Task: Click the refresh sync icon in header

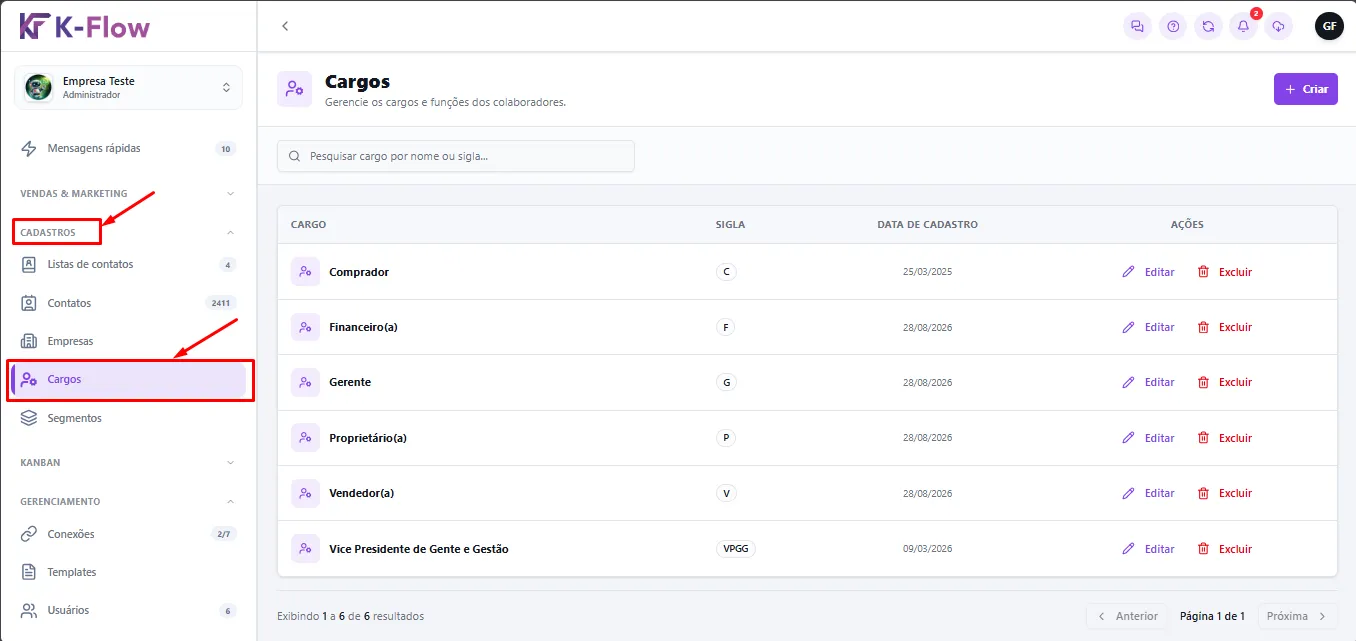Action: click(1208, 26)
